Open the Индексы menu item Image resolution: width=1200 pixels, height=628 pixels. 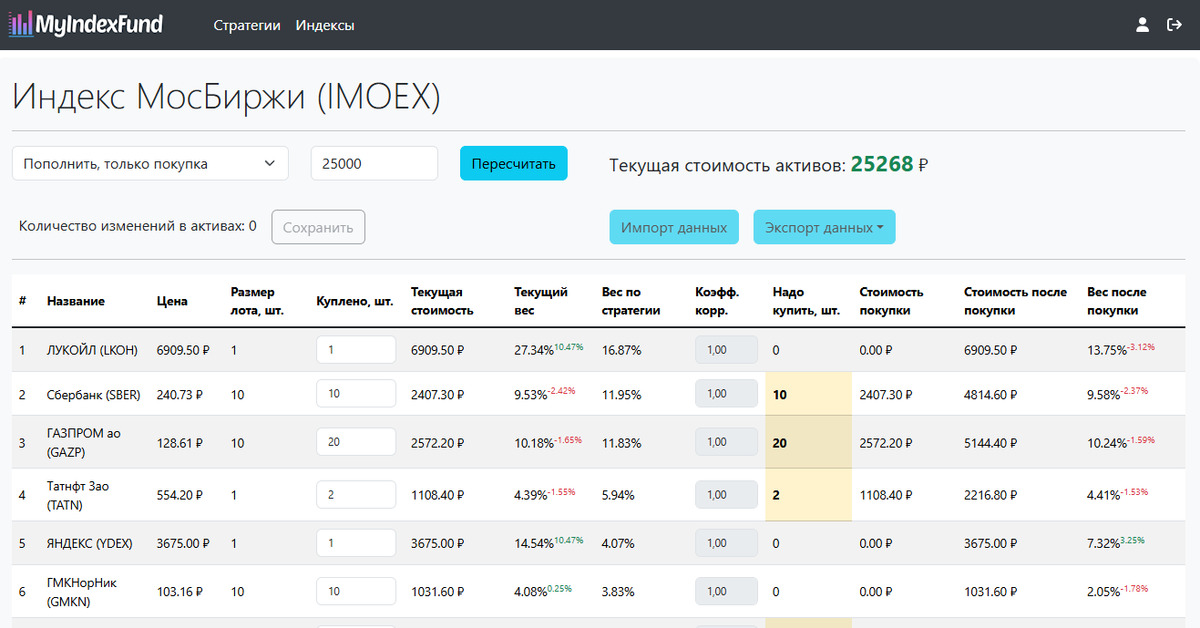(325, 25)
